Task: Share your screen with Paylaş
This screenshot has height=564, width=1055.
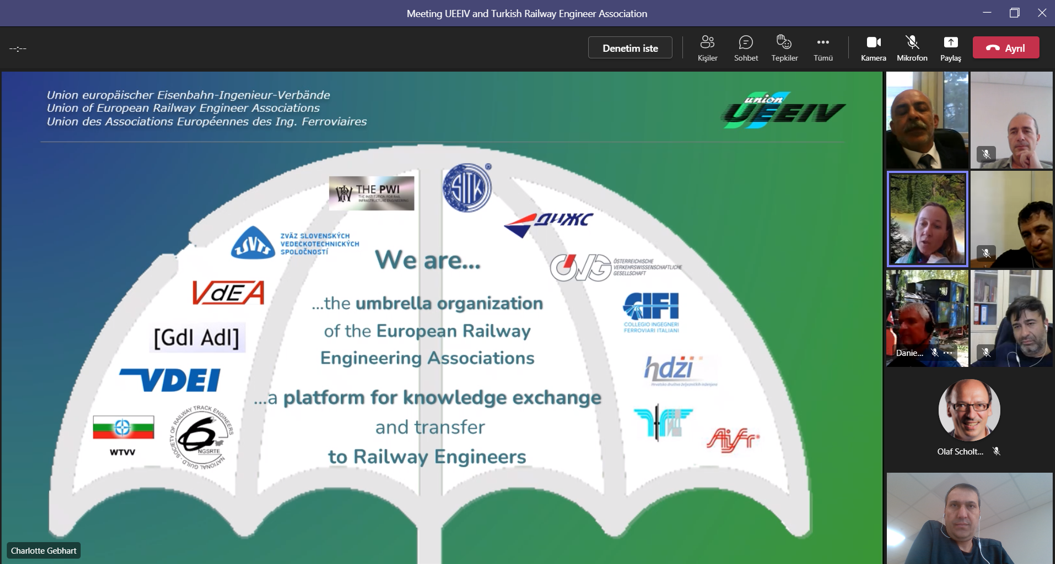Action: [950, 47]
